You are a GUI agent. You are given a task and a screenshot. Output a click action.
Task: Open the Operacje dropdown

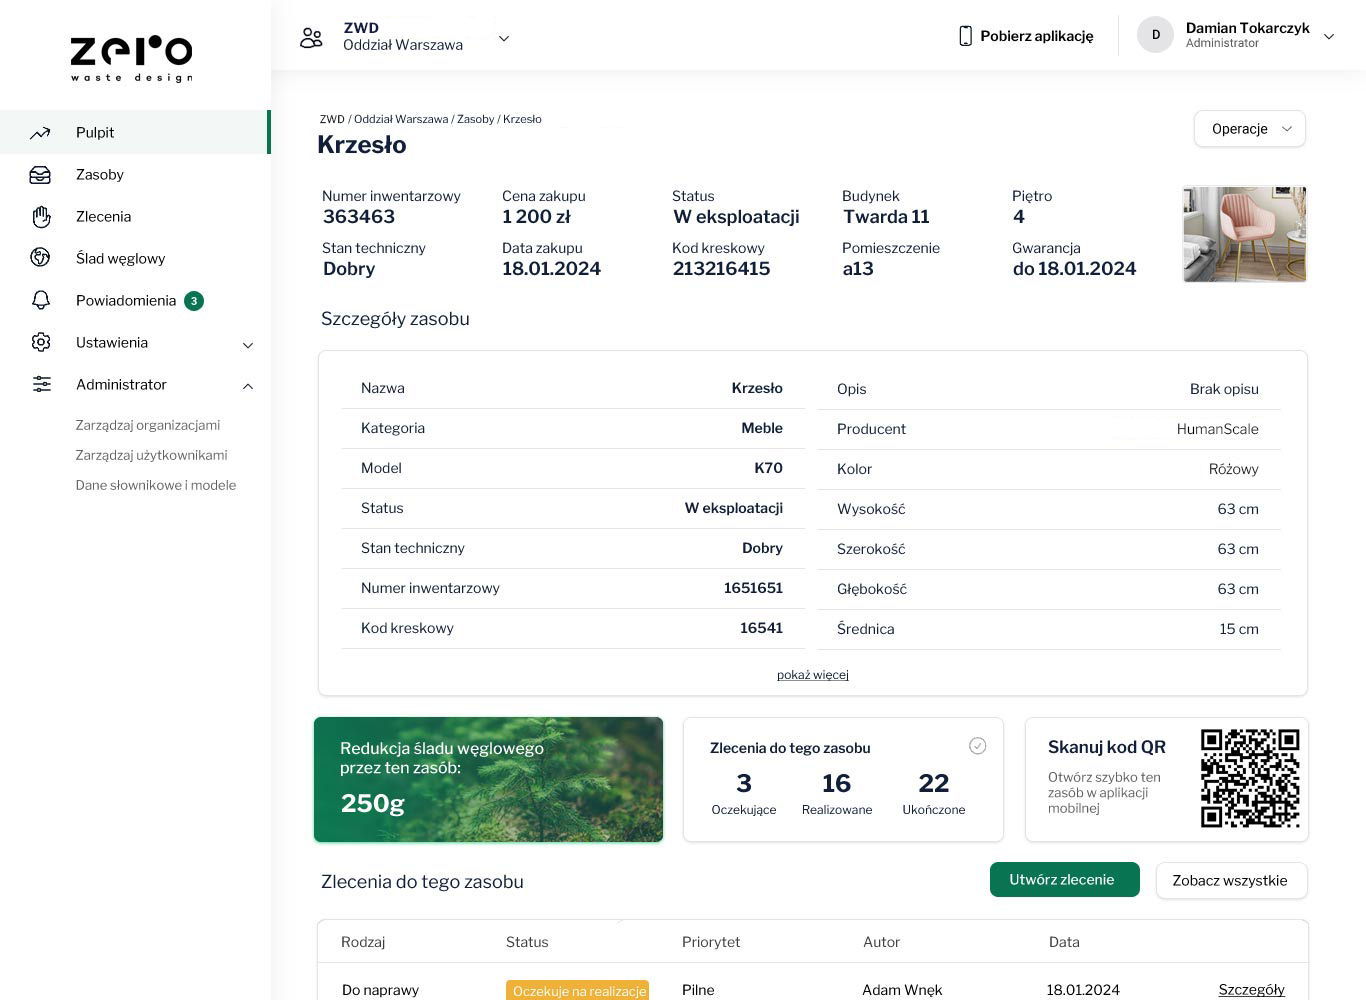coord(1250,129)
